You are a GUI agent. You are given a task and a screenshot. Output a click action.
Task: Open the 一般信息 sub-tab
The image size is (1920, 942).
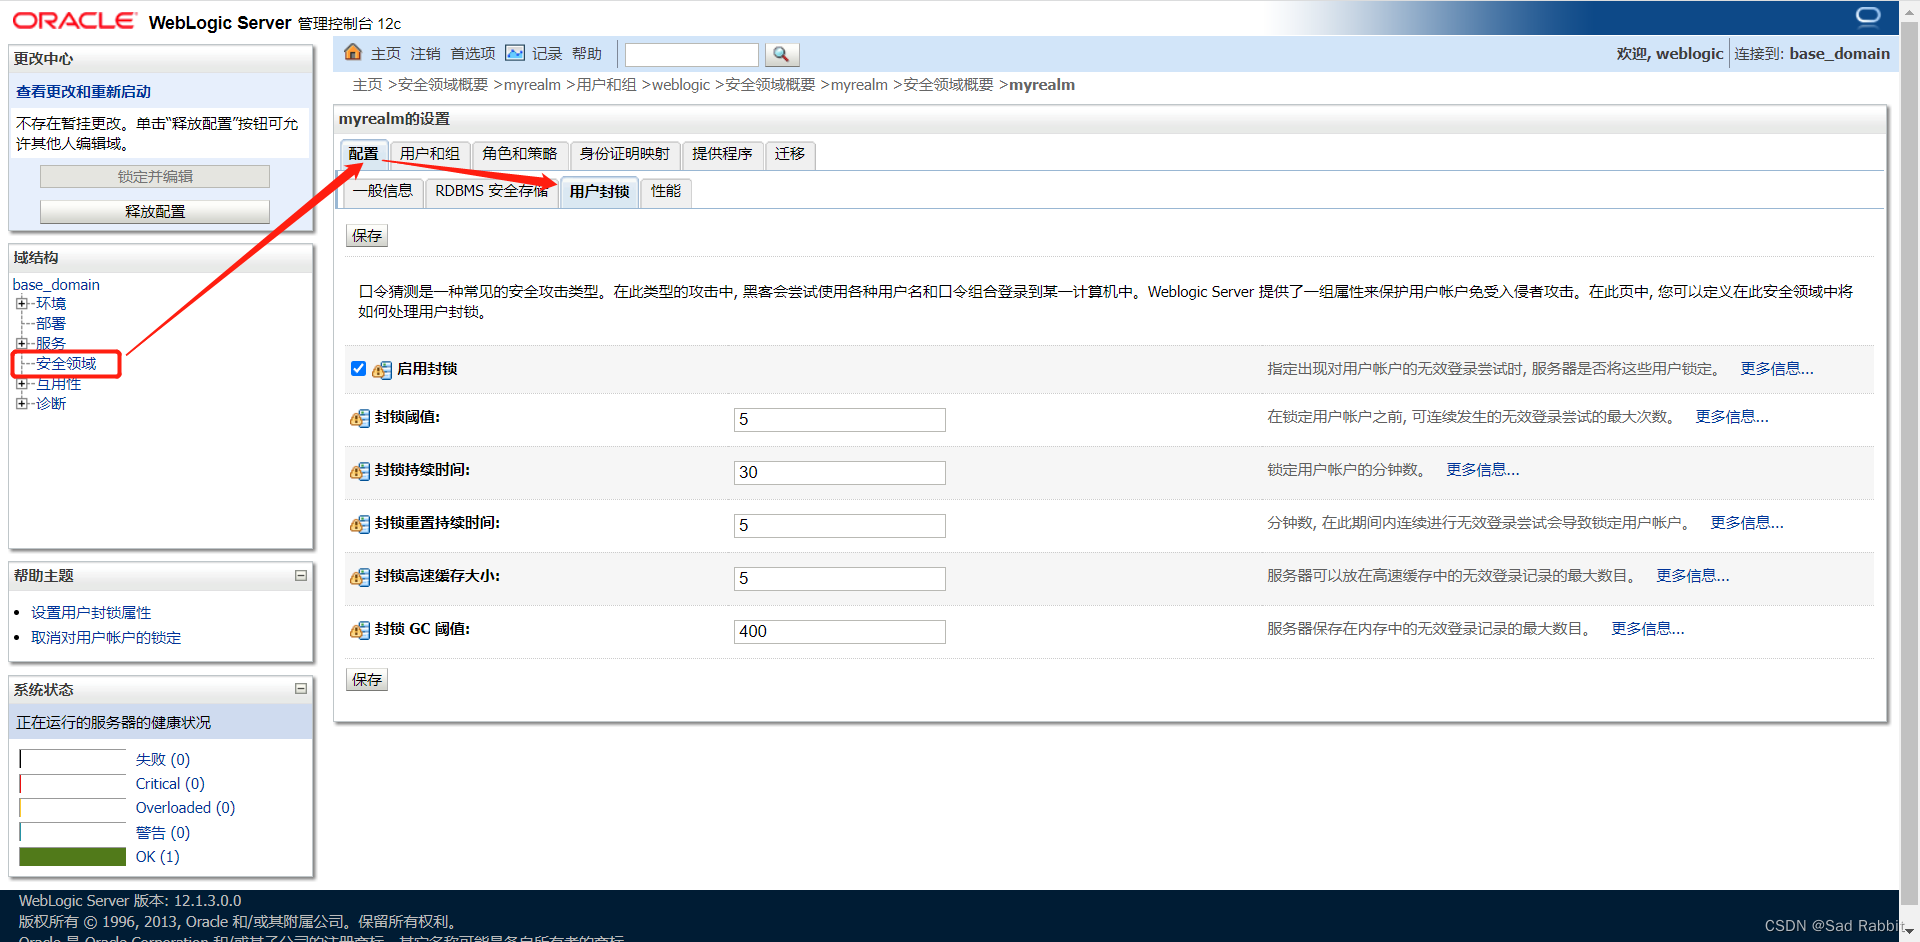[x=383, y=191]
